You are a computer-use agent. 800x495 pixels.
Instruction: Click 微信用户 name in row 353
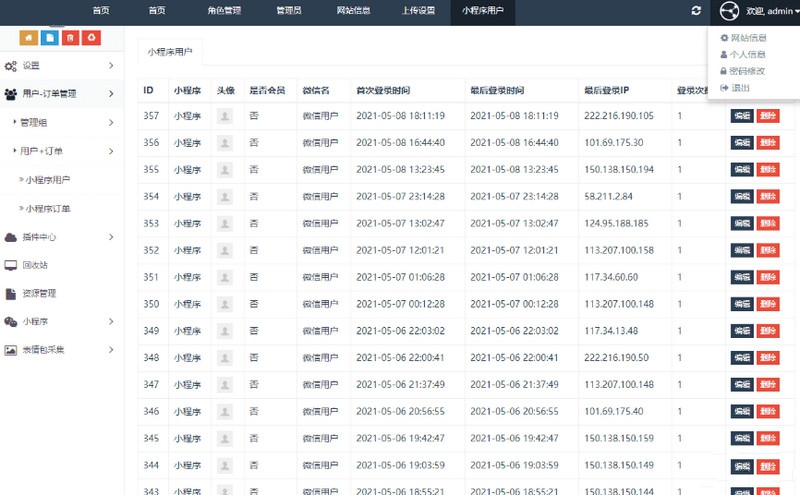320,224
